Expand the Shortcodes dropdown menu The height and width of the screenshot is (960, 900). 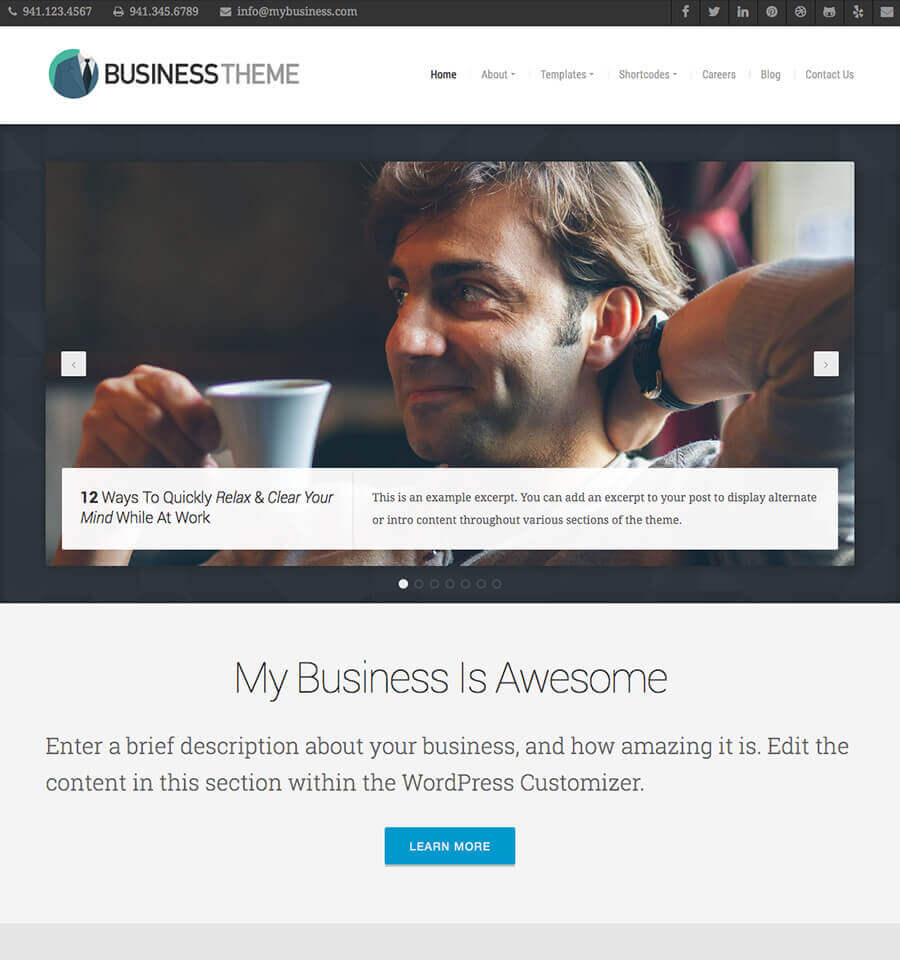coord(647,75)
